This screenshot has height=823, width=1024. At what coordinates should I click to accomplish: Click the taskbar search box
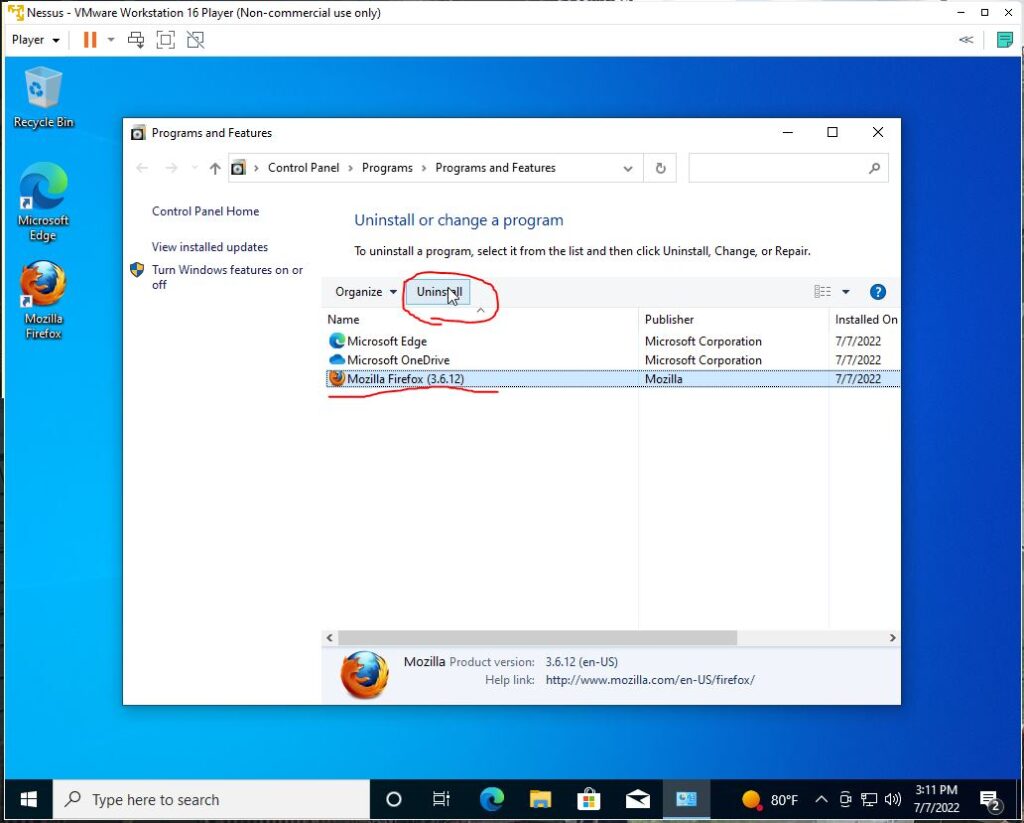[211, 799]
